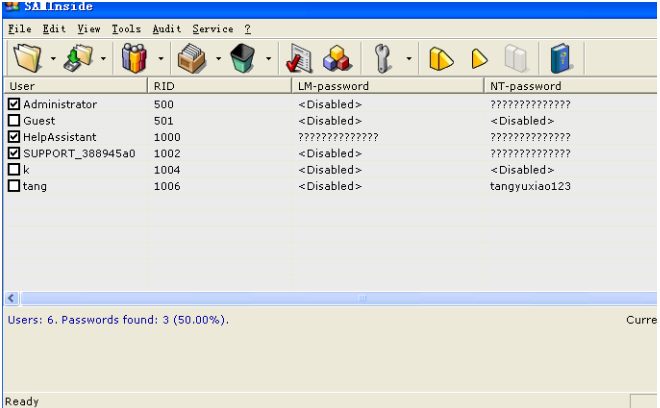Select the HelpAssistant user name
660x408 pixels.
click(x=59, y=137)
